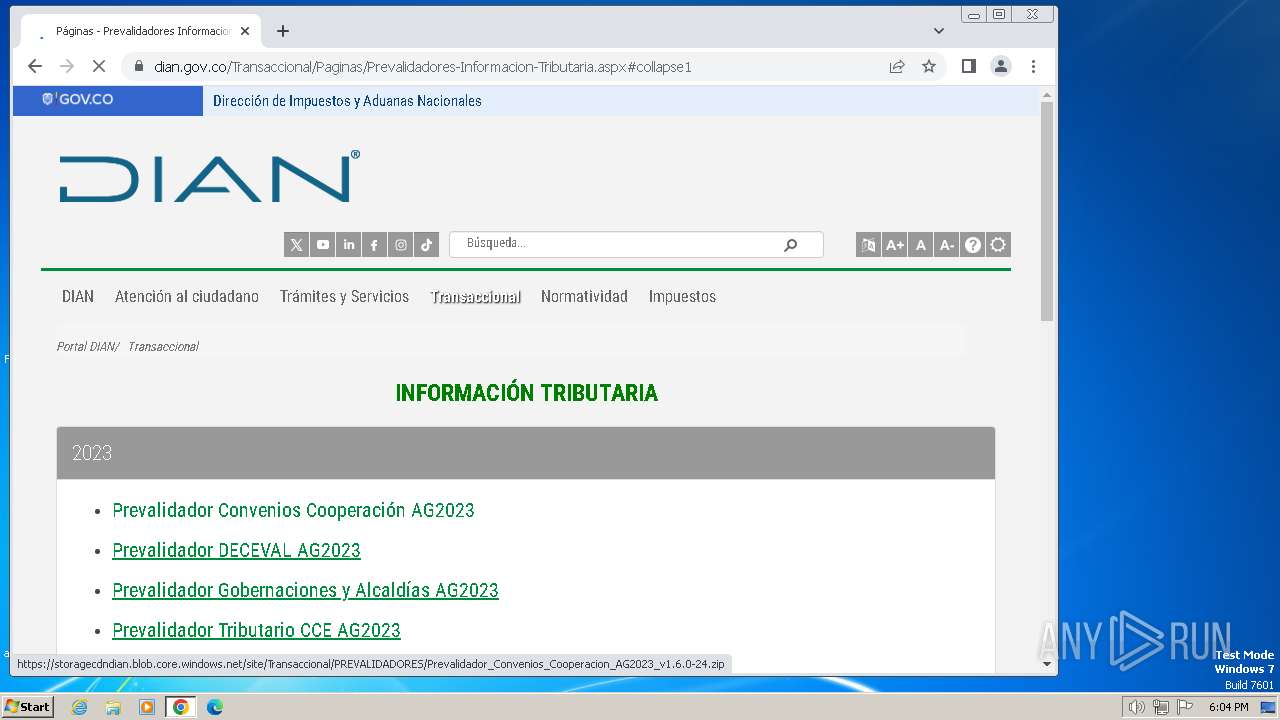The width and height of the screenshot is (1280, 720).
Task: Open the Windows Start menu
Action: click(27, 707)
